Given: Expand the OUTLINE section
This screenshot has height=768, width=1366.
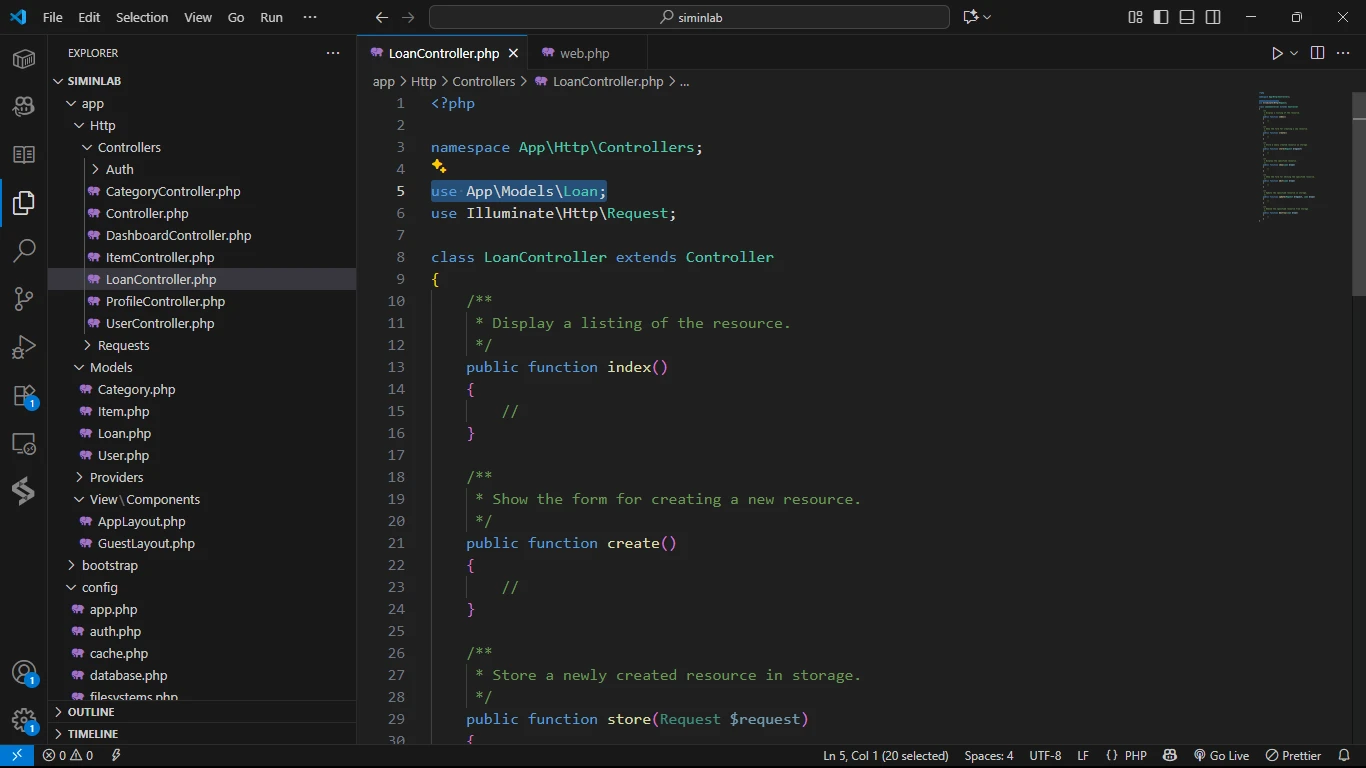Looking at the screenshot, I should (x=91, y=712).
